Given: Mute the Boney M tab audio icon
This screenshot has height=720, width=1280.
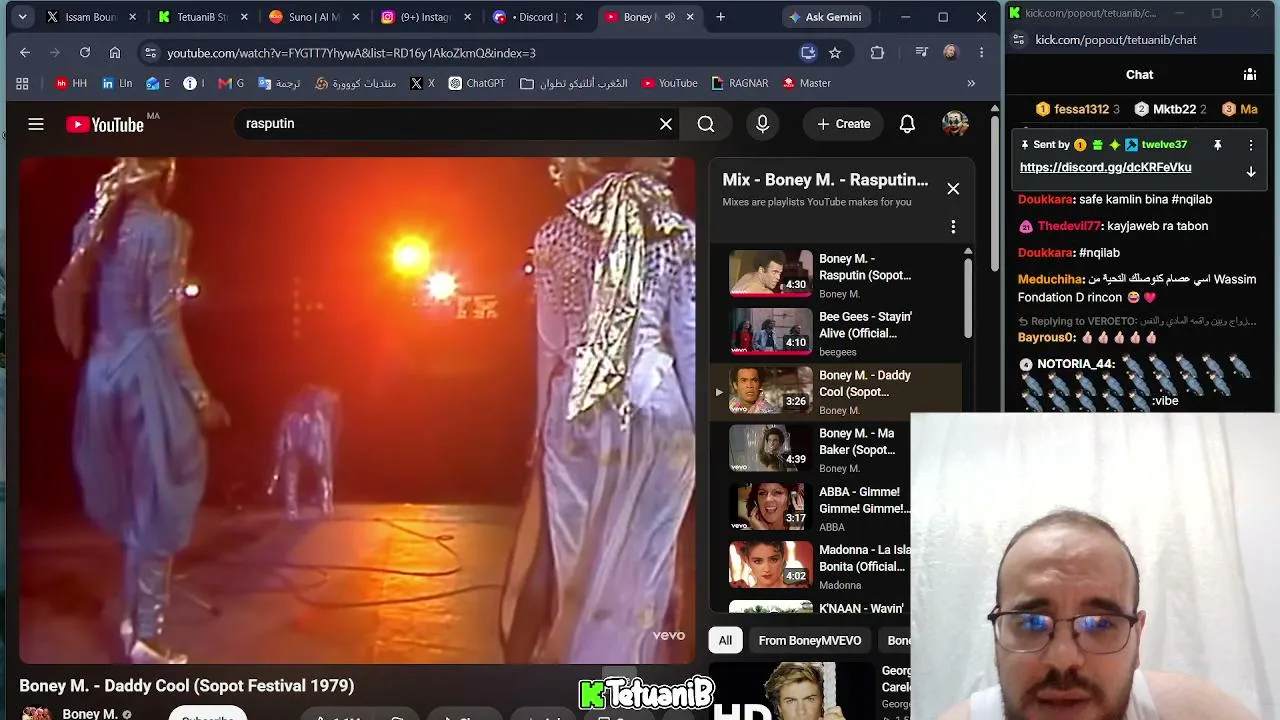Looking at the screenshot, I should (x=670, y=17).
